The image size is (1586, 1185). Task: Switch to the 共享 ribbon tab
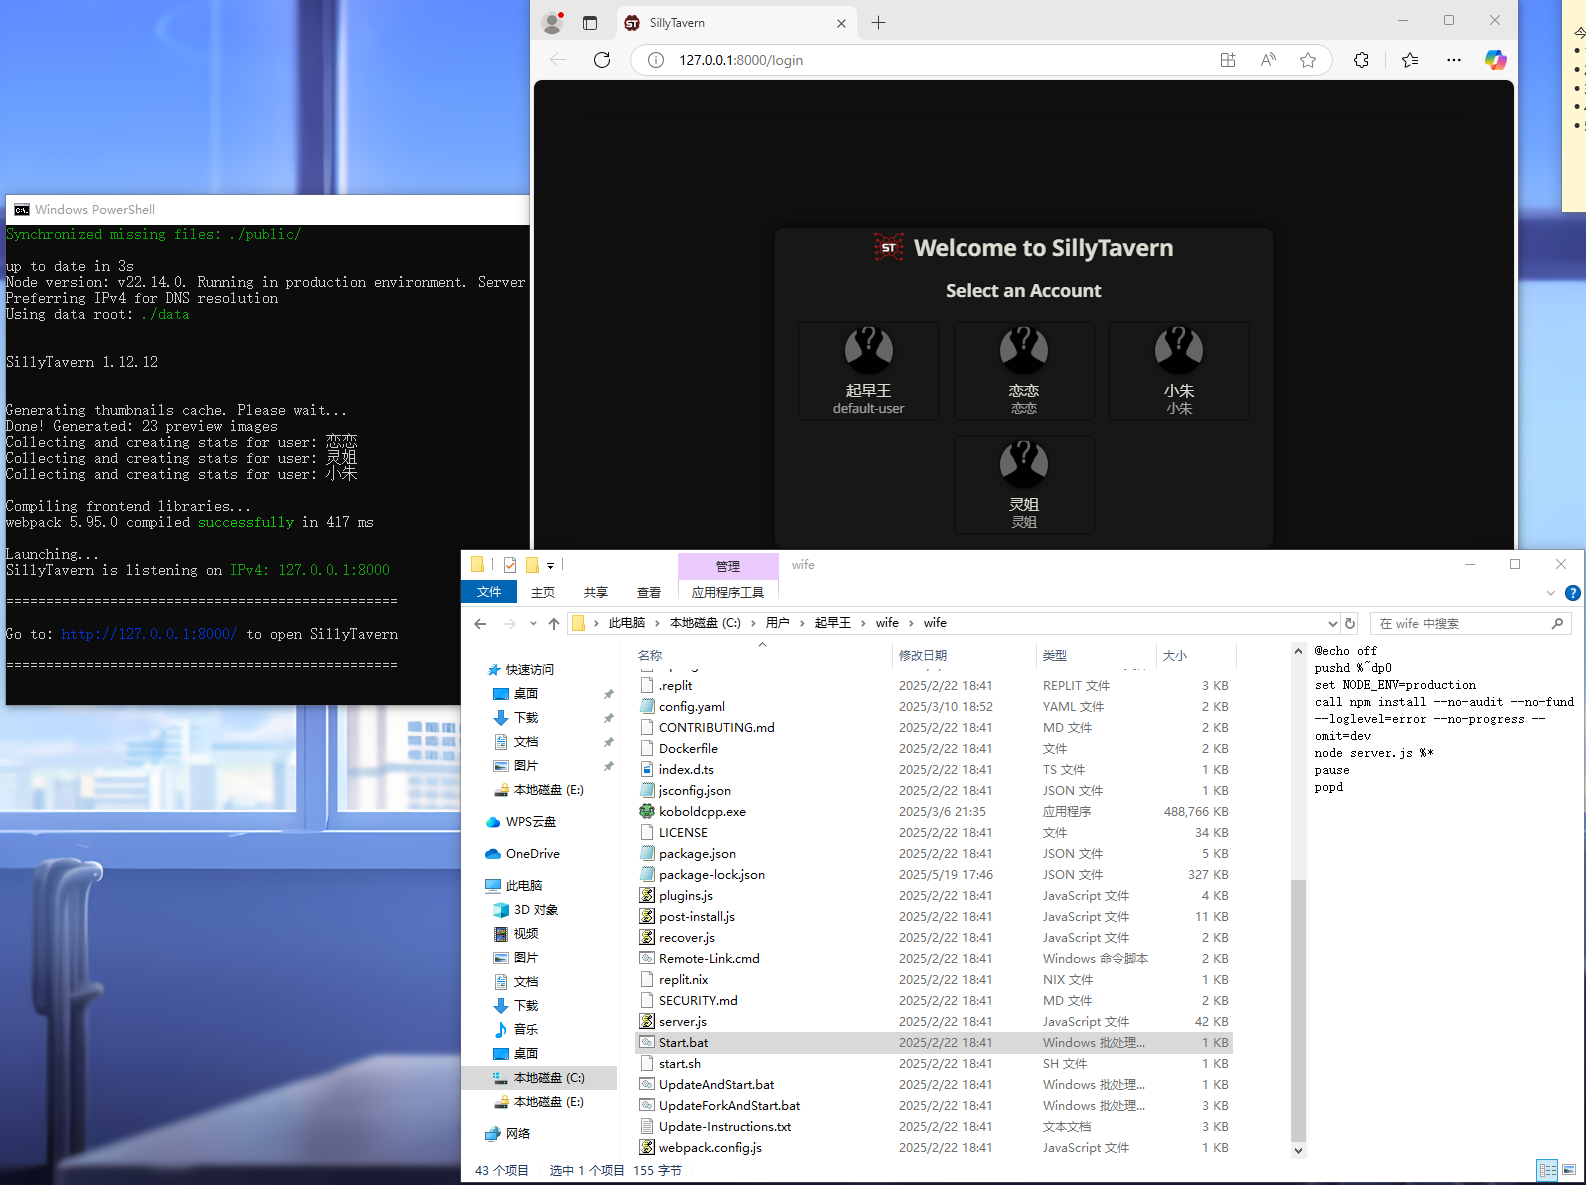[x=596, y=592]
